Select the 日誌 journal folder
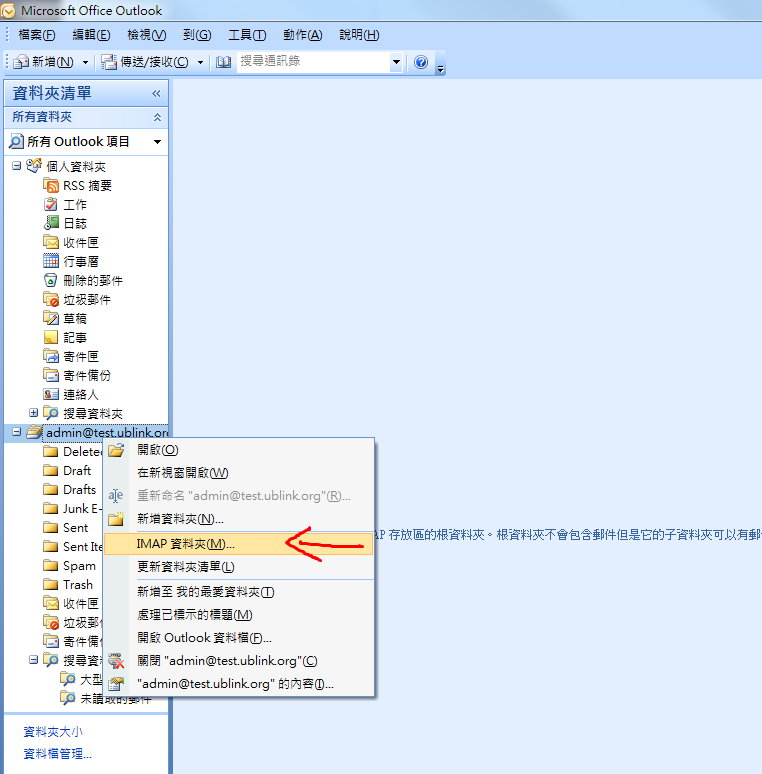 74,223
